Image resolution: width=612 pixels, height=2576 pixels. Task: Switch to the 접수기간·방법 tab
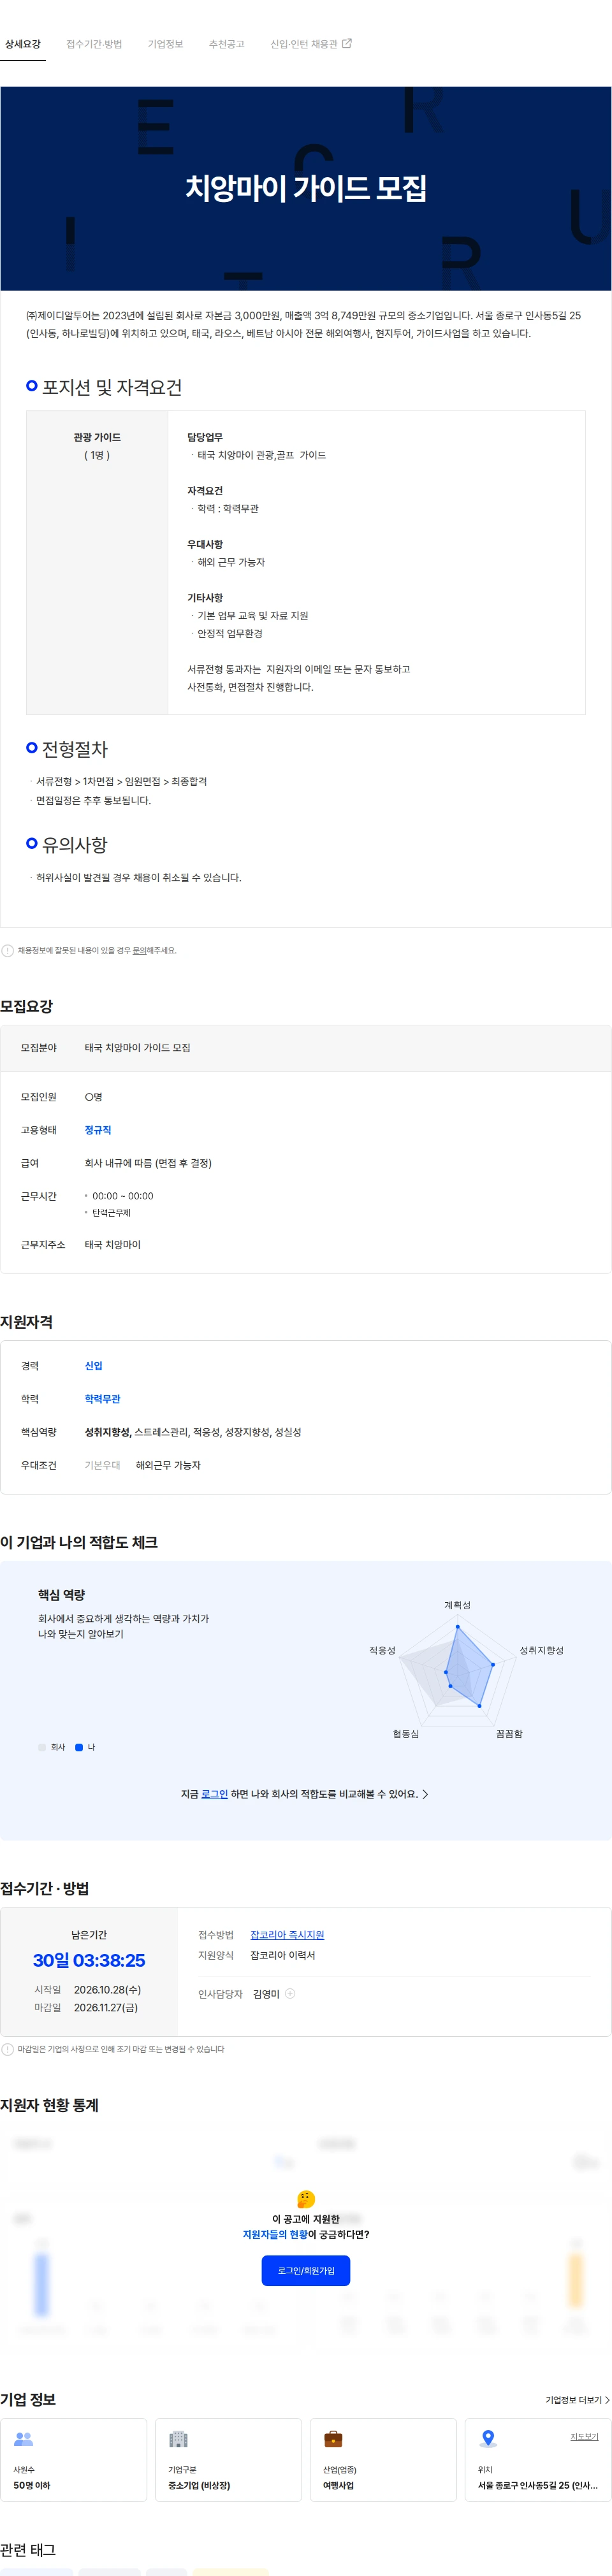[x=94, y=44]
